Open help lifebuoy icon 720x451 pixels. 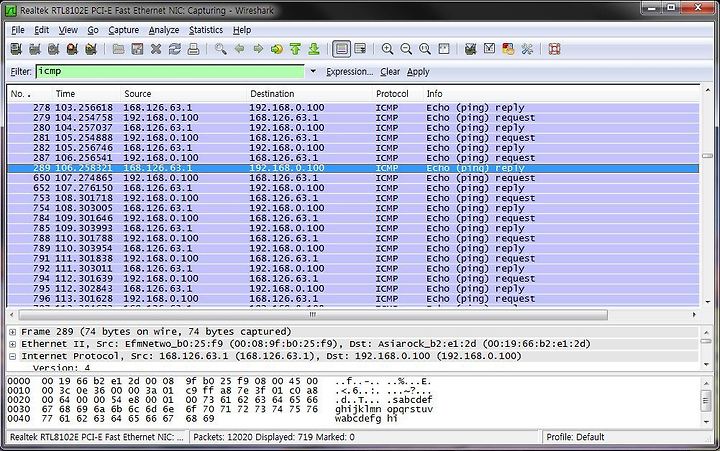pyautogui.click(x=554, y=49)
